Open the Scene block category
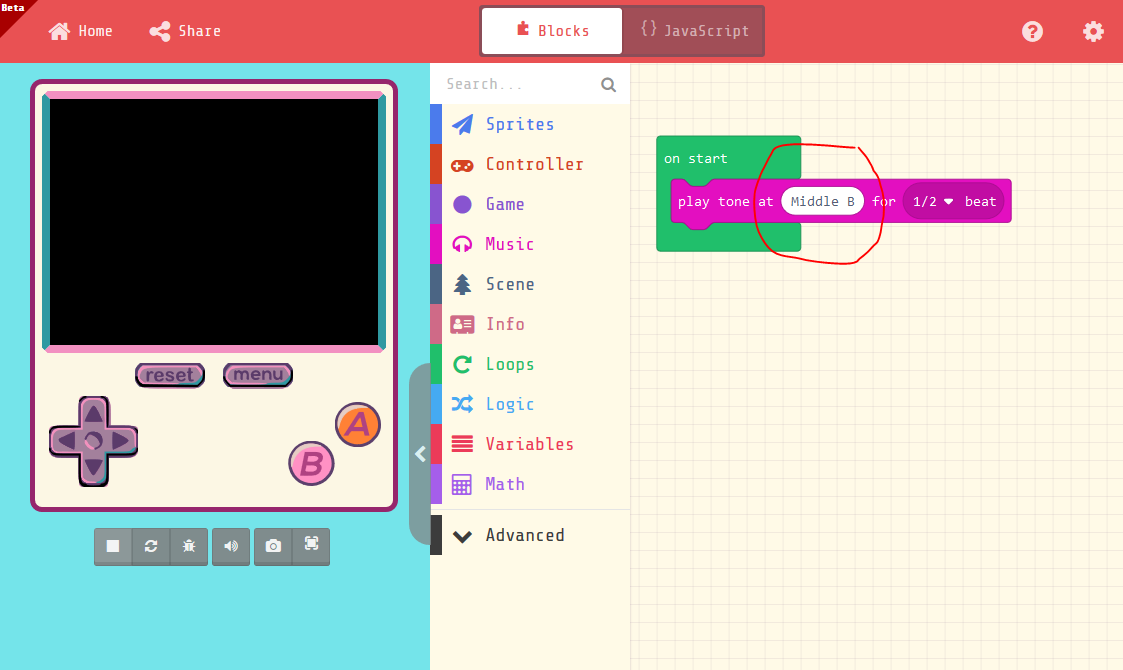Screen dimensions: 1123x670 (530, 284)
